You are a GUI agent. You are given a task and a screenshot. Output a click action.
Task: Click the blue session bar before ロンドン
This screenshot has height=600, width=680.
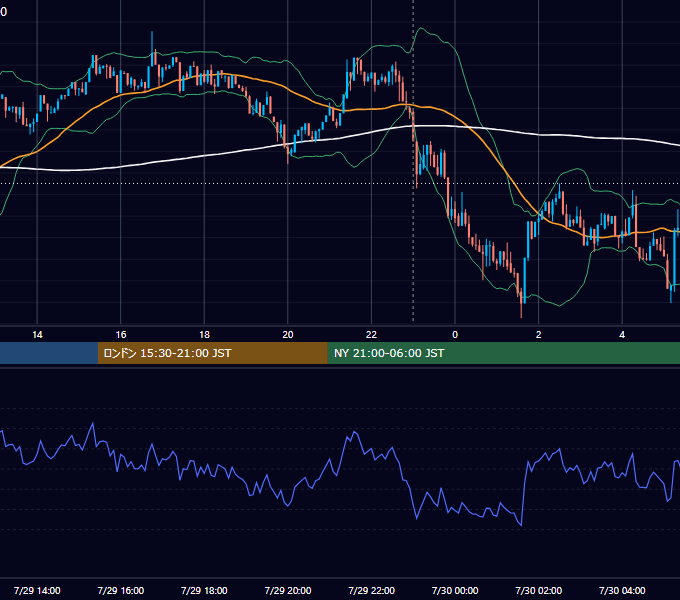[x=49, y=353]
